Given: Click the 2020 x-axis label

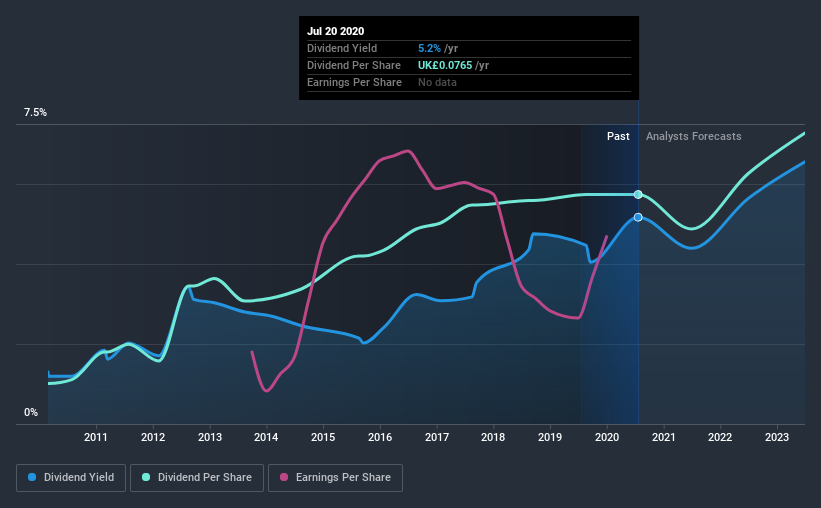Looking at the screenshot, I should (x=607, y=437).
